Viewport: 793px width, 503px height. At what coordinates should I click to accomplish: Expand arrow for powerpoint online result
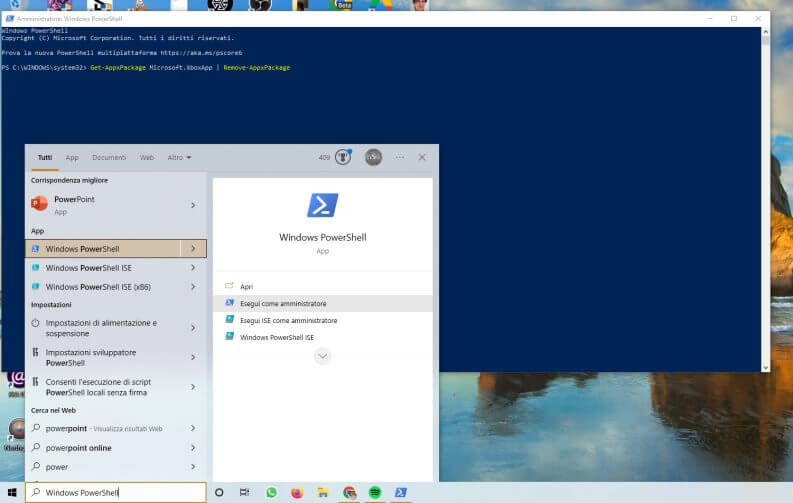pos(193,448)
